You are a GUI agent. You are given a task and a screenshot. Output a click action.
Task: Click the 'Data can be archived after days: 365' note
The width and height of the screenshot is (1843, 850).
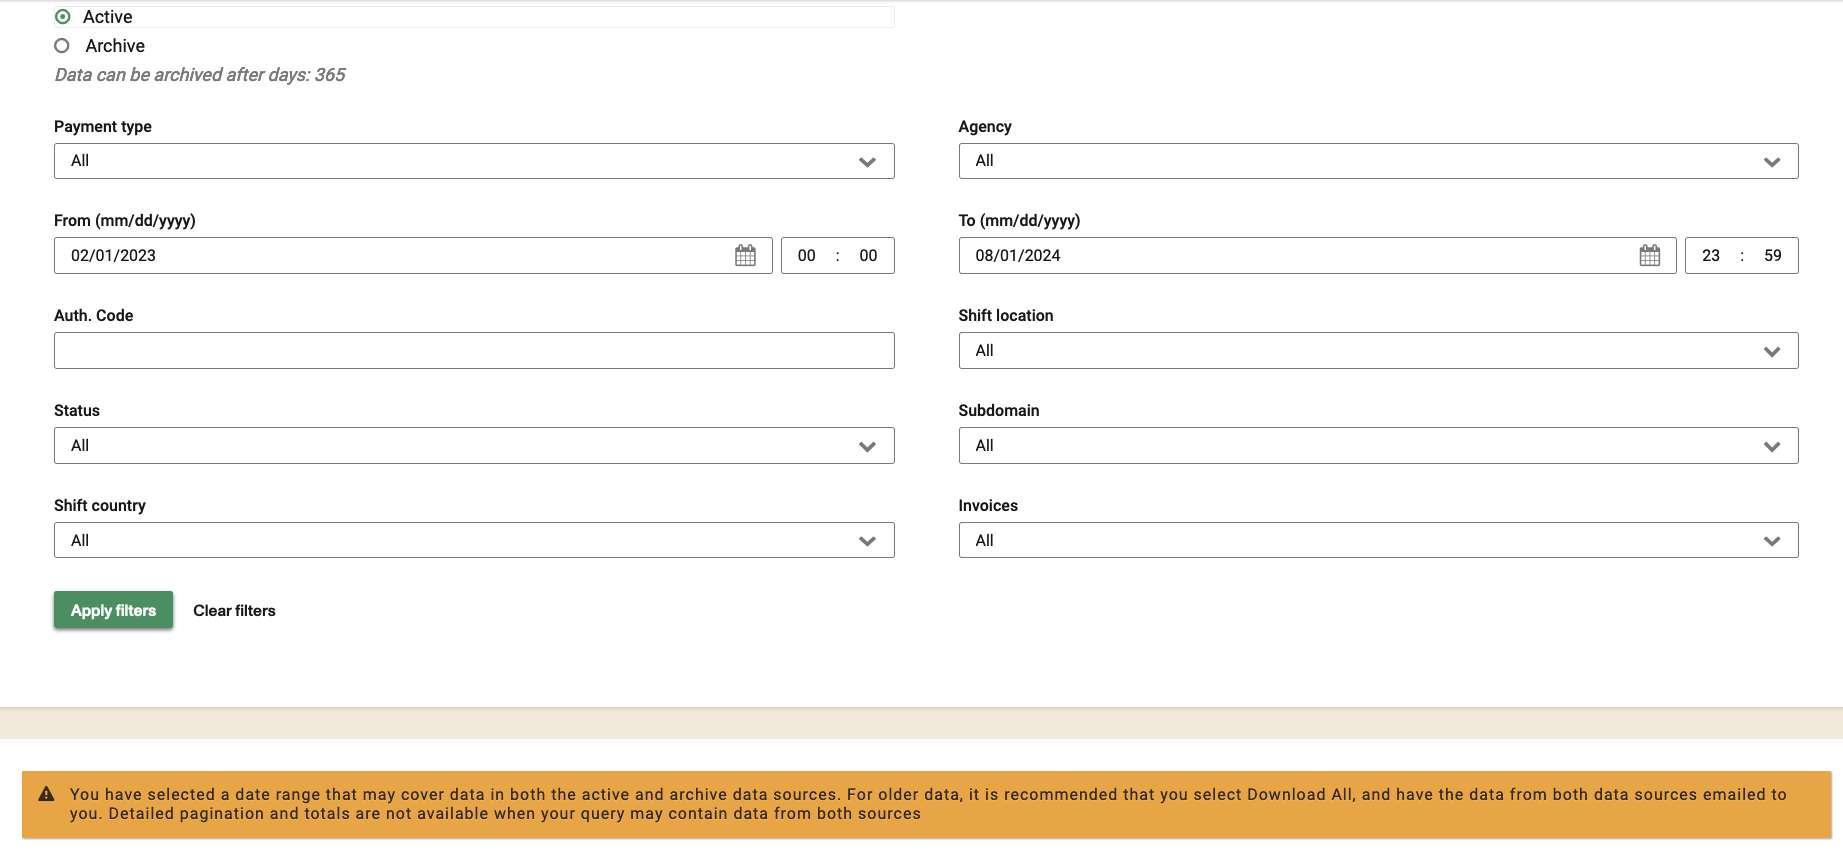tap(200, 75)
